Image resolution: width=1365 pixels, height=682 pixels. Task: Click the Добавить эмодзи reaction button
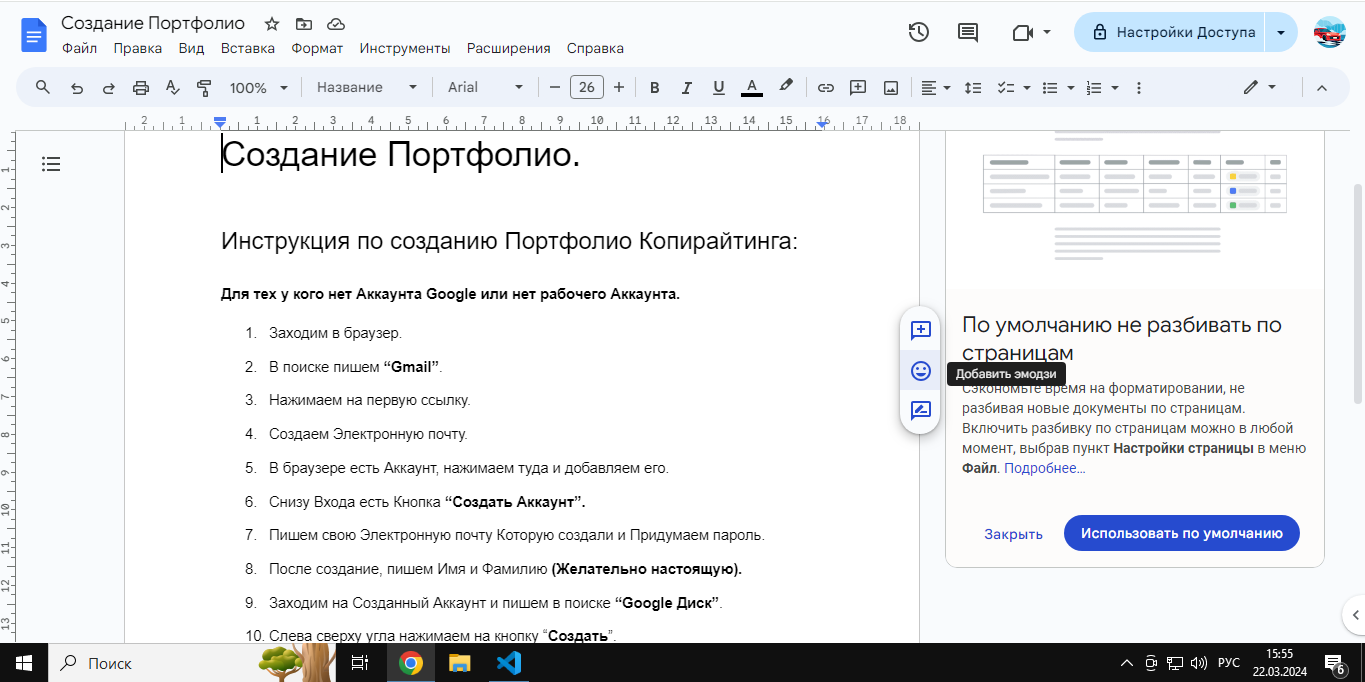pyautogui.click(x=921, y=371)
